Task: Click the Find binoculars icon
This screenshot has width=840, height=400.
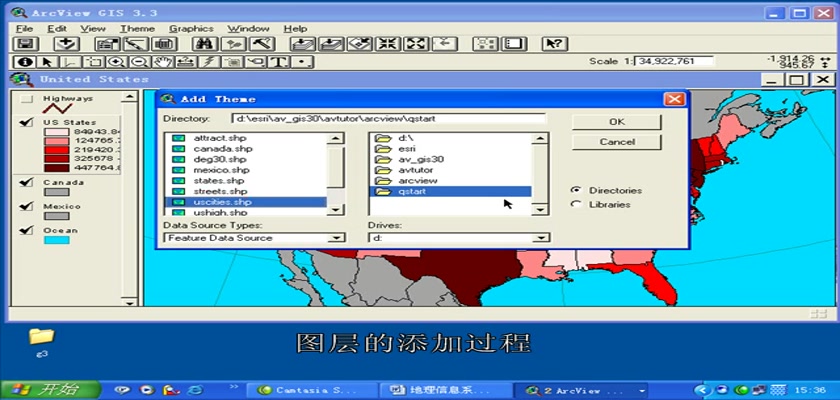Action: (204, 44)
